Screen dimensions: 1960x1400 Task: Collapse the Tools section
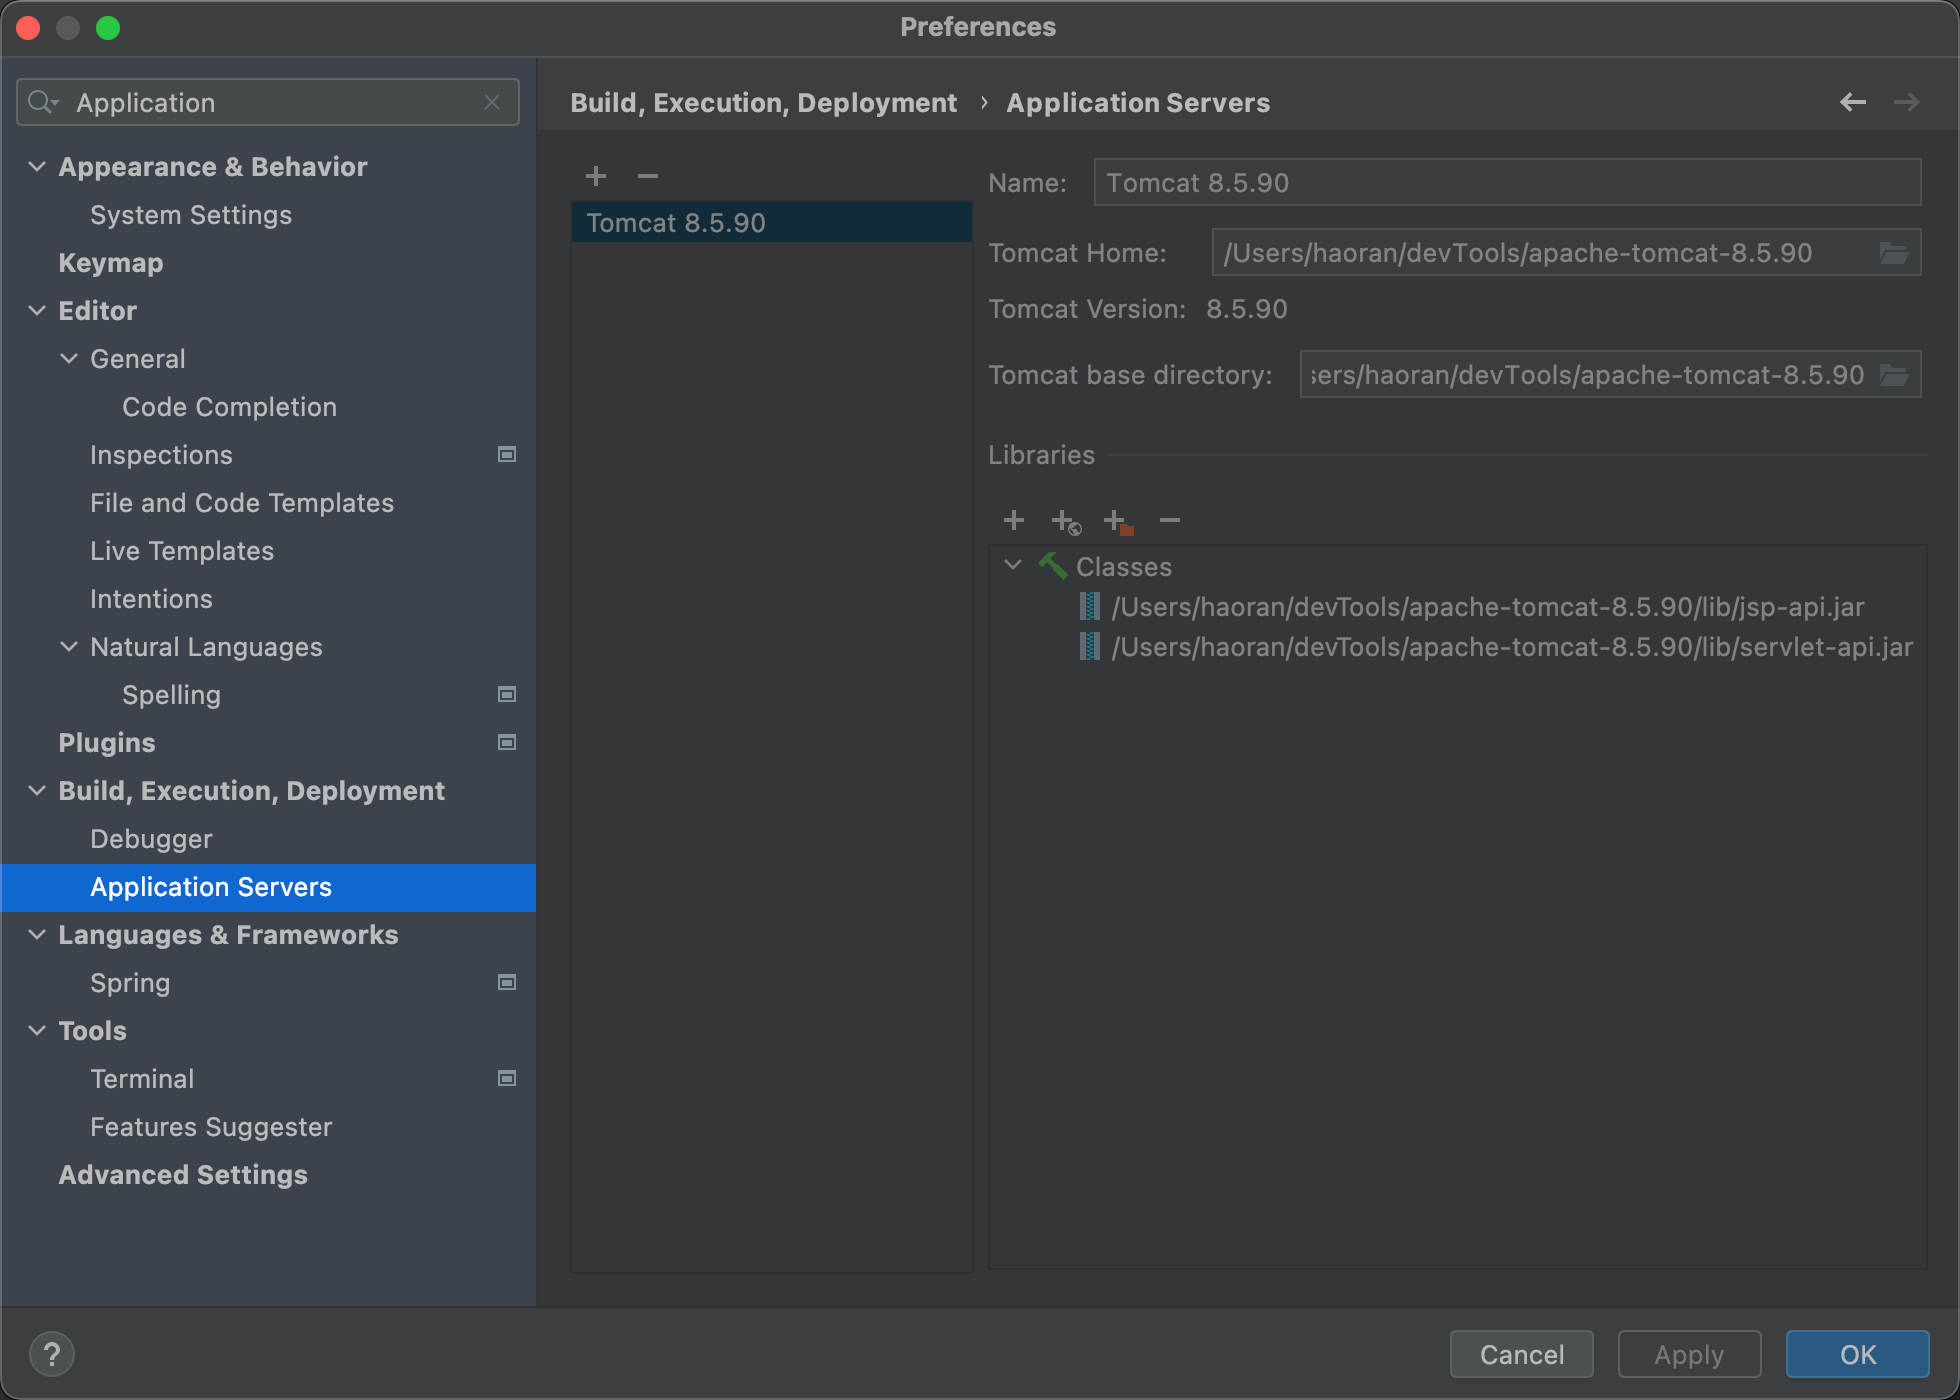pyautogui.click(x=37, y=1030)
